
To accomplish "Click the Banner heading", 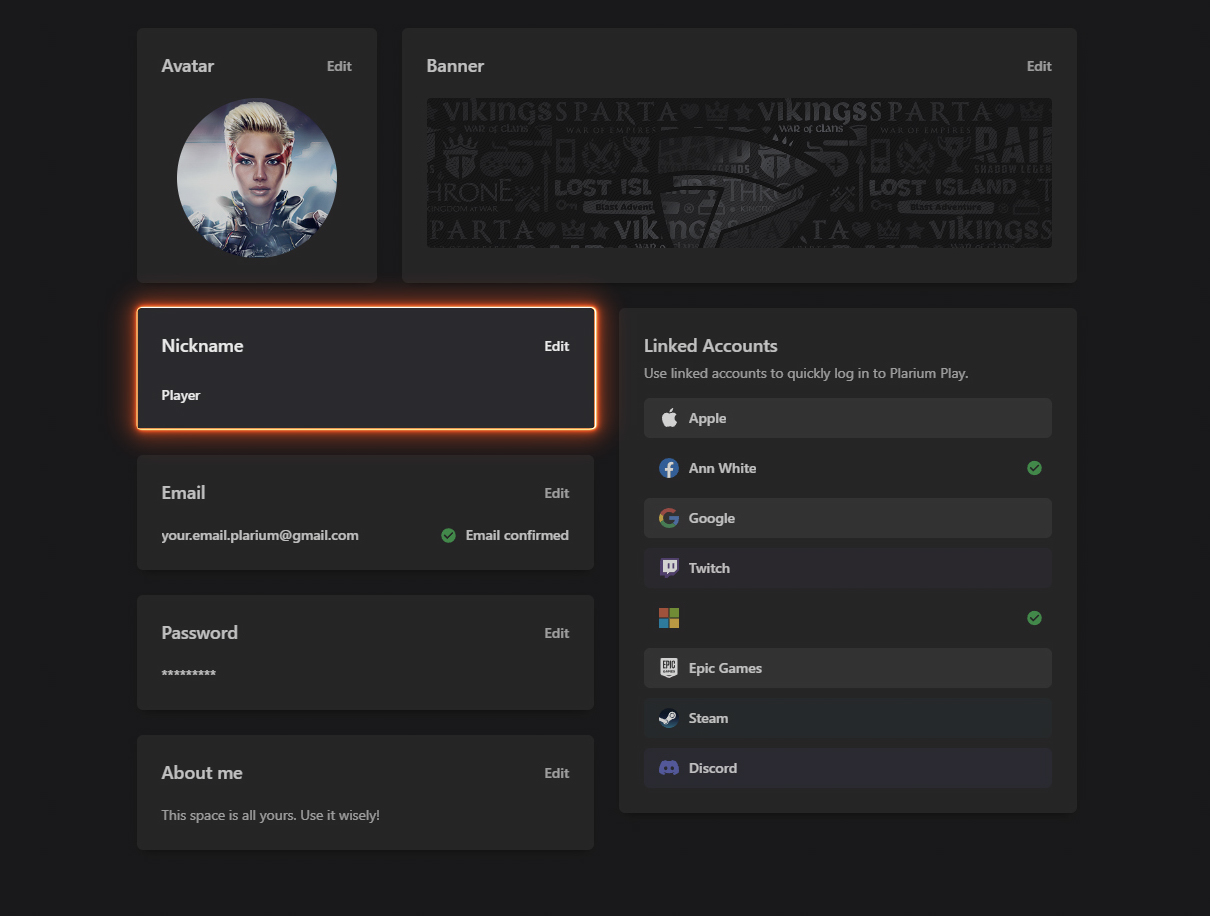I will [455, 66].
